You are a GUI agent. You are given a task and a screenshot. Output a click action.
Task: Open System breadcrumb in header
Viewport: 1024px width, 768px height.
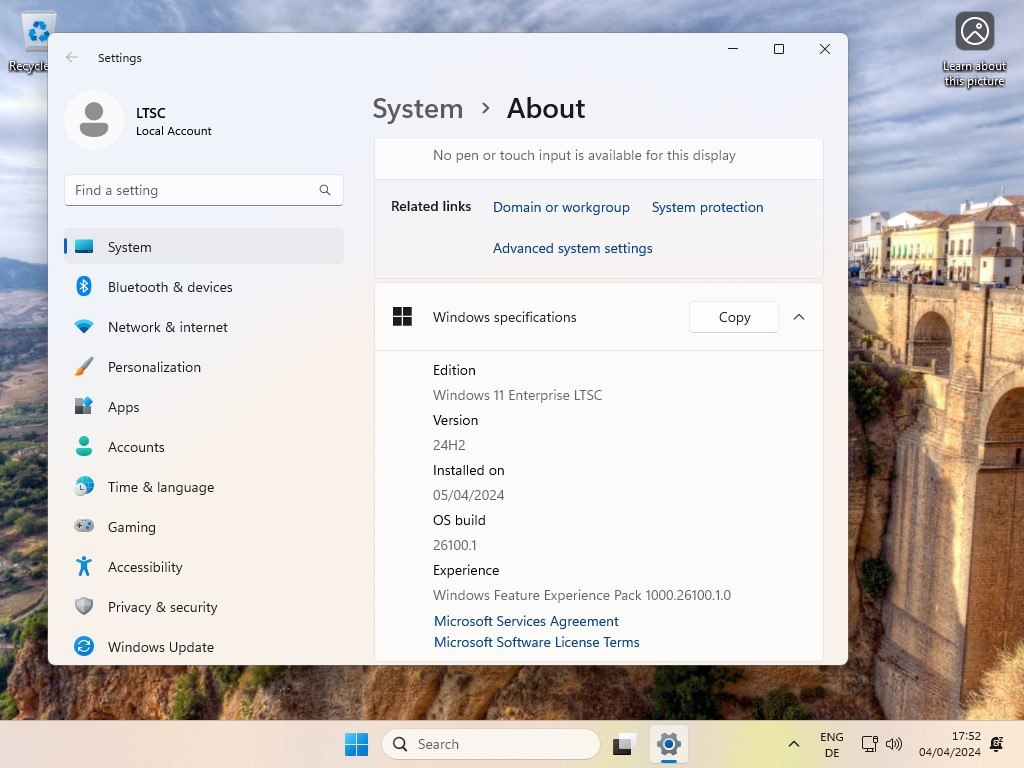(x=417, y=108)
